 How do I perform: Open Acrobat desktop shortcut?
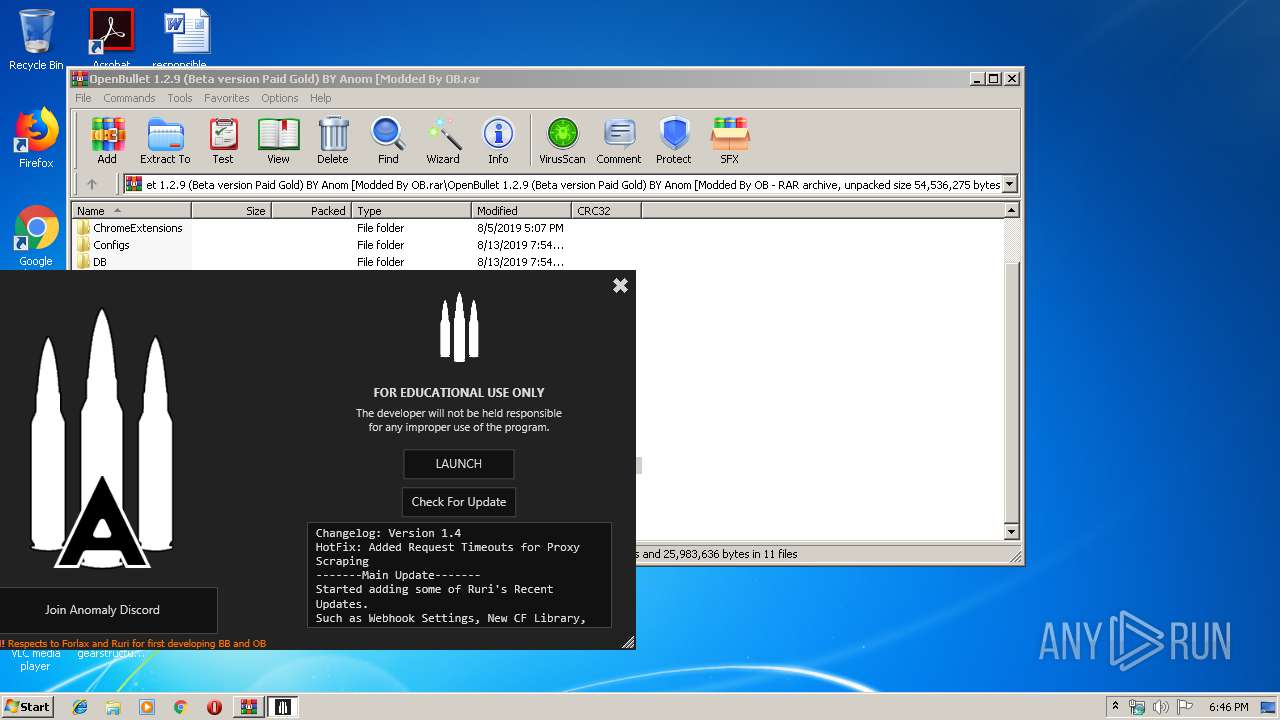click(x=111, y=39)
